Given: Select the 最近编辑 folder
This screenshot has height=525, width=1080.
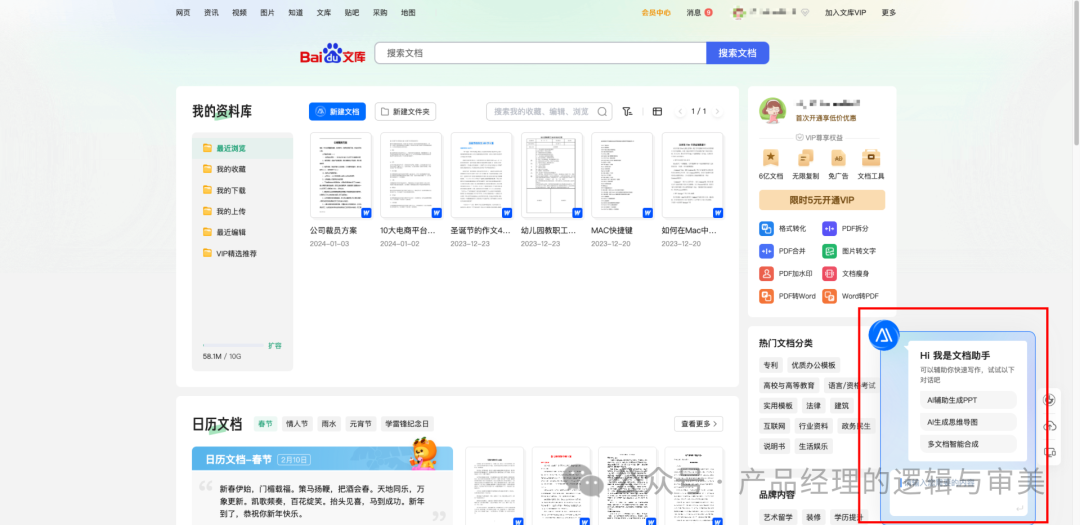Looking at the screenshot, I should tap(242, 232).
